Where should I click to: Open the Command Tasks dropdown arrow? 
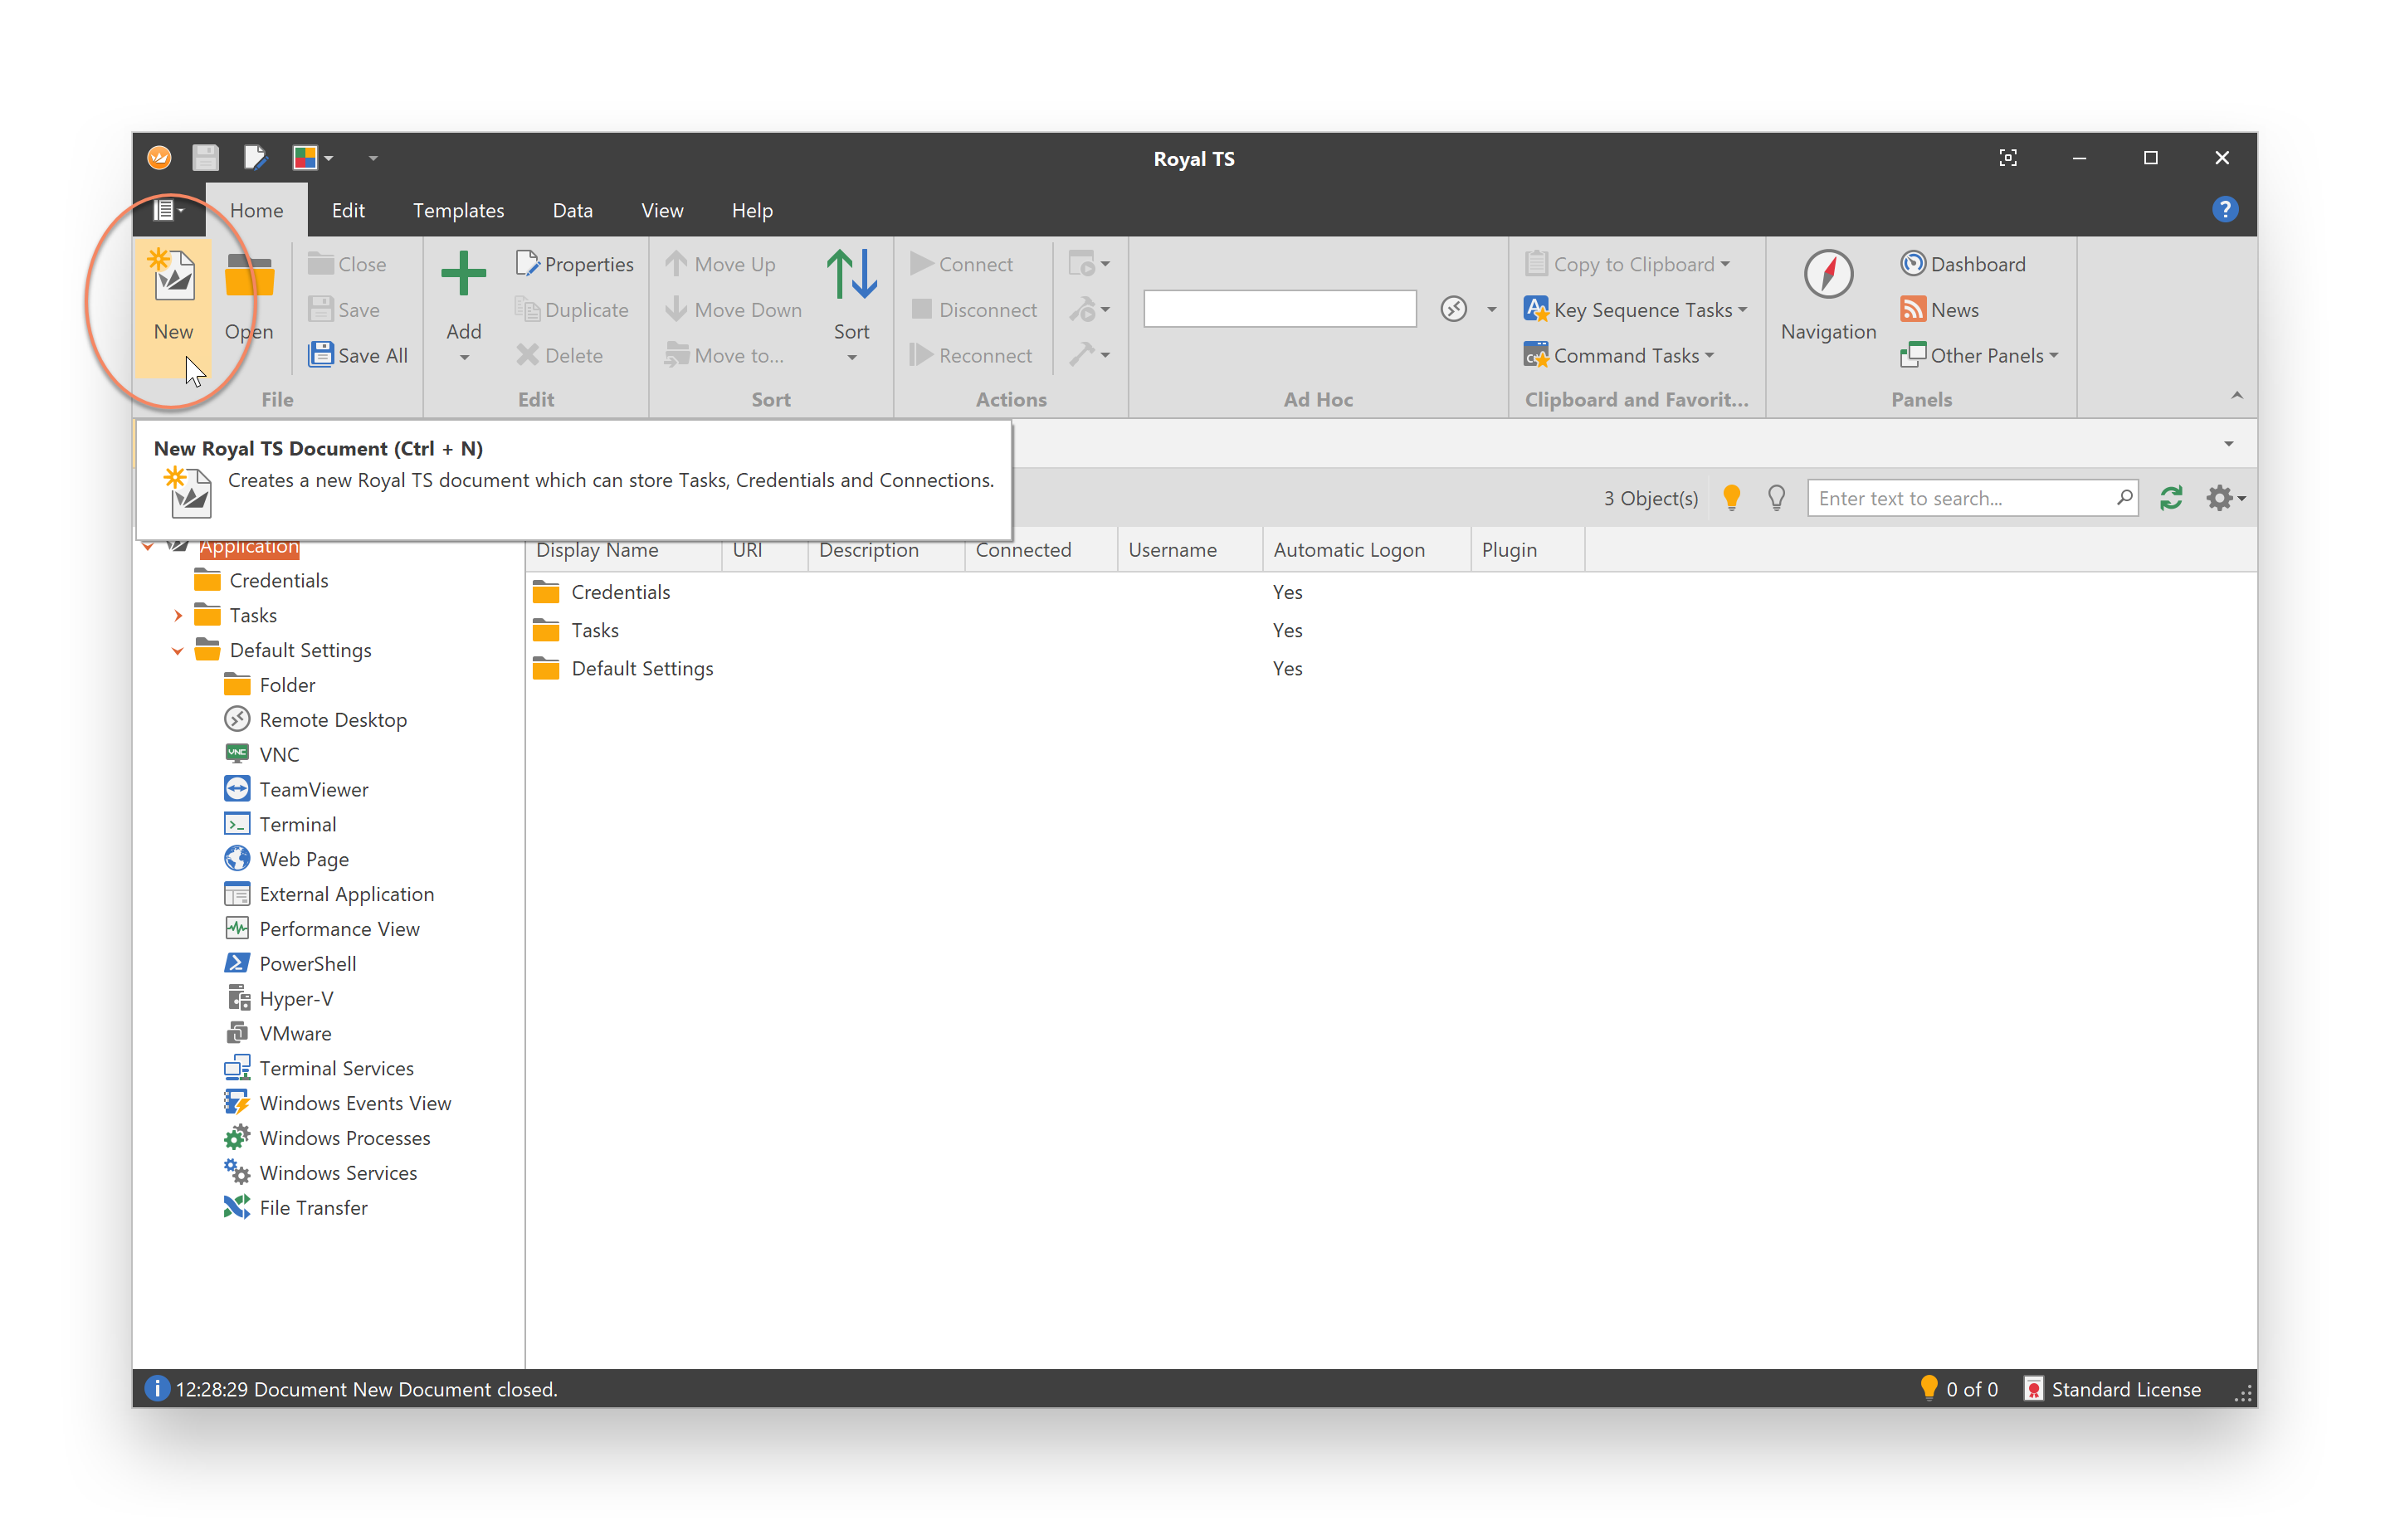point(1709,355)
